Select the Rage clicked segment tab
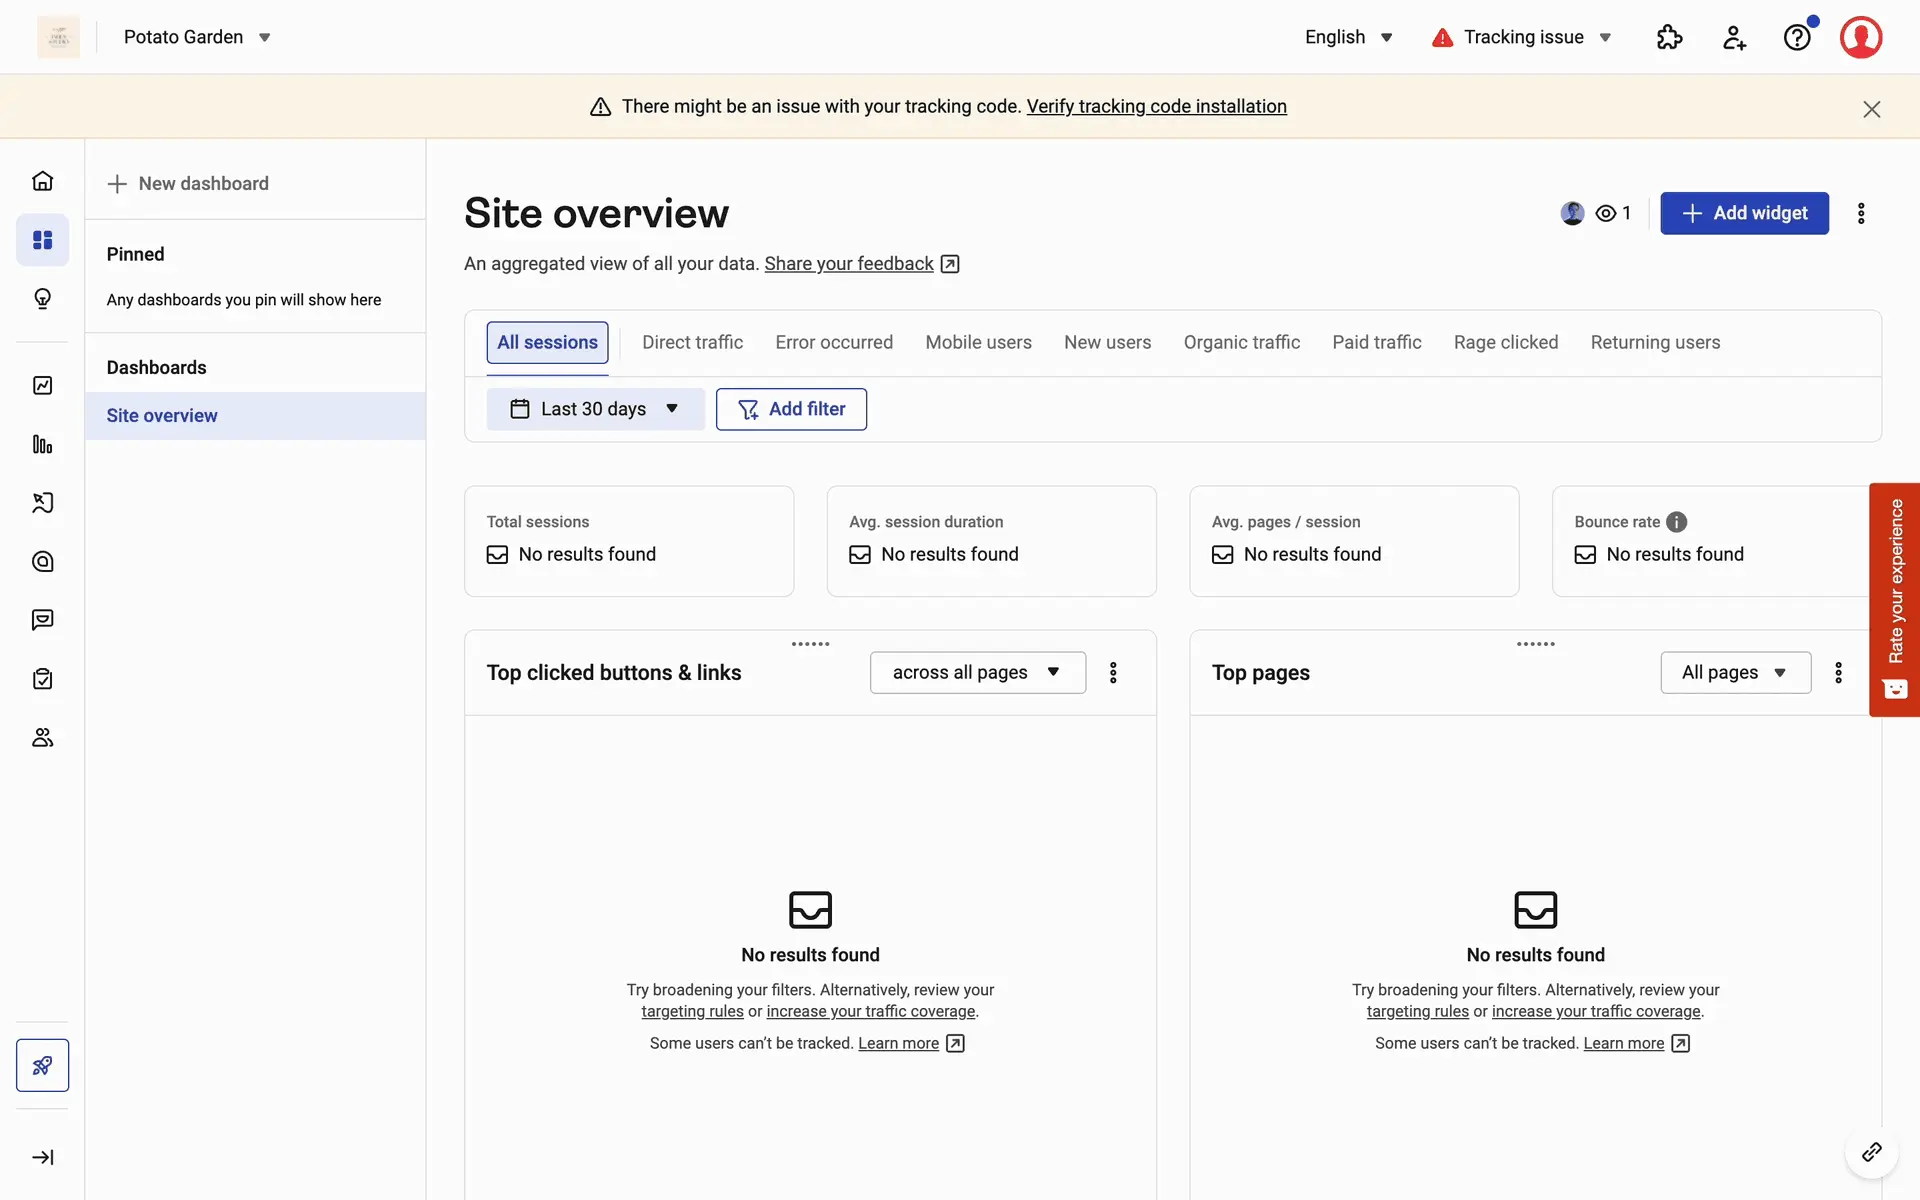 (x=1505, y=342)
